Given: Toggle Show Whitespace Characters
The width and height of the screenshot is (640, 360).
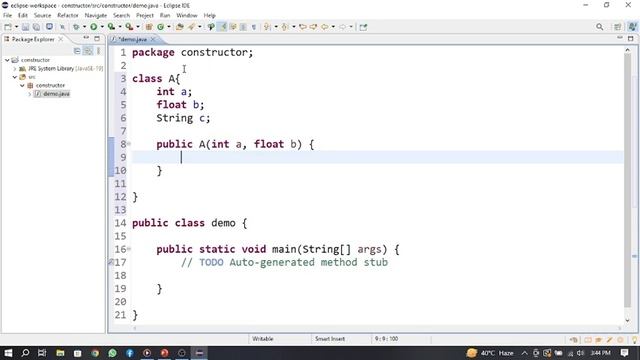Looking at the screenshot, I should [x=254, y=27].
